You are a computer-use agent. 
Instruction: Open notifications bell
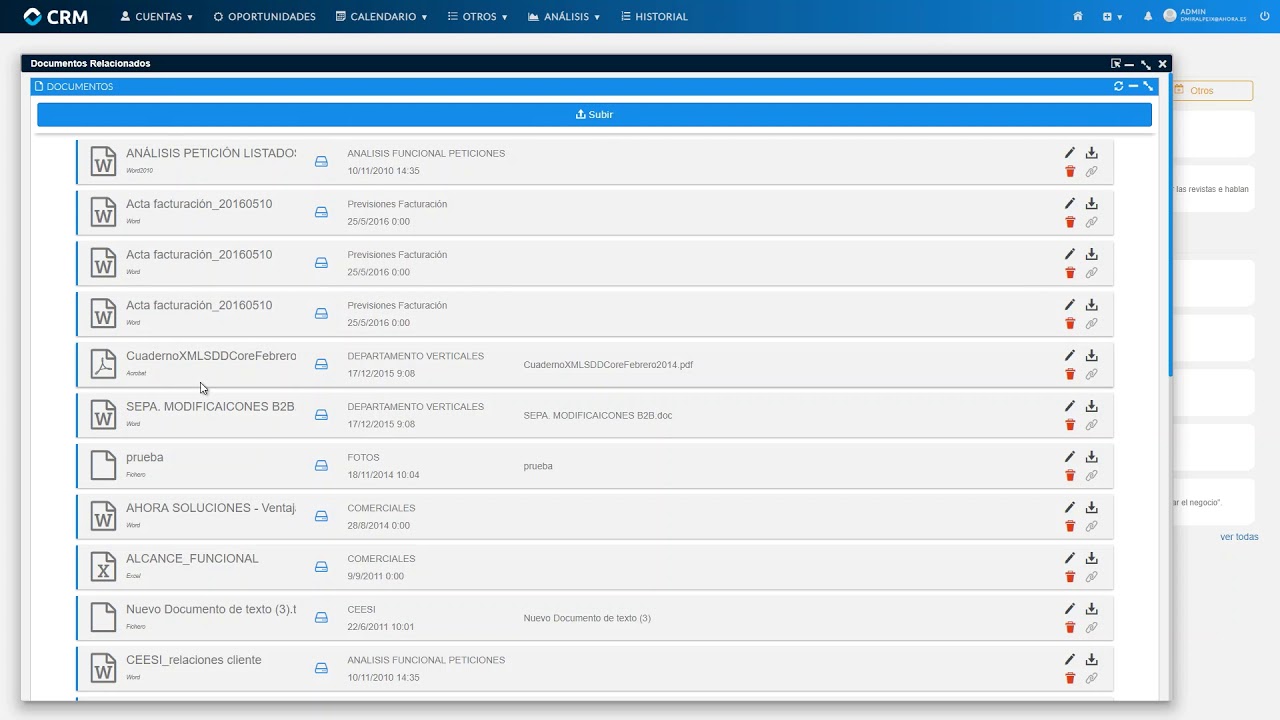tap(1148, 17)
